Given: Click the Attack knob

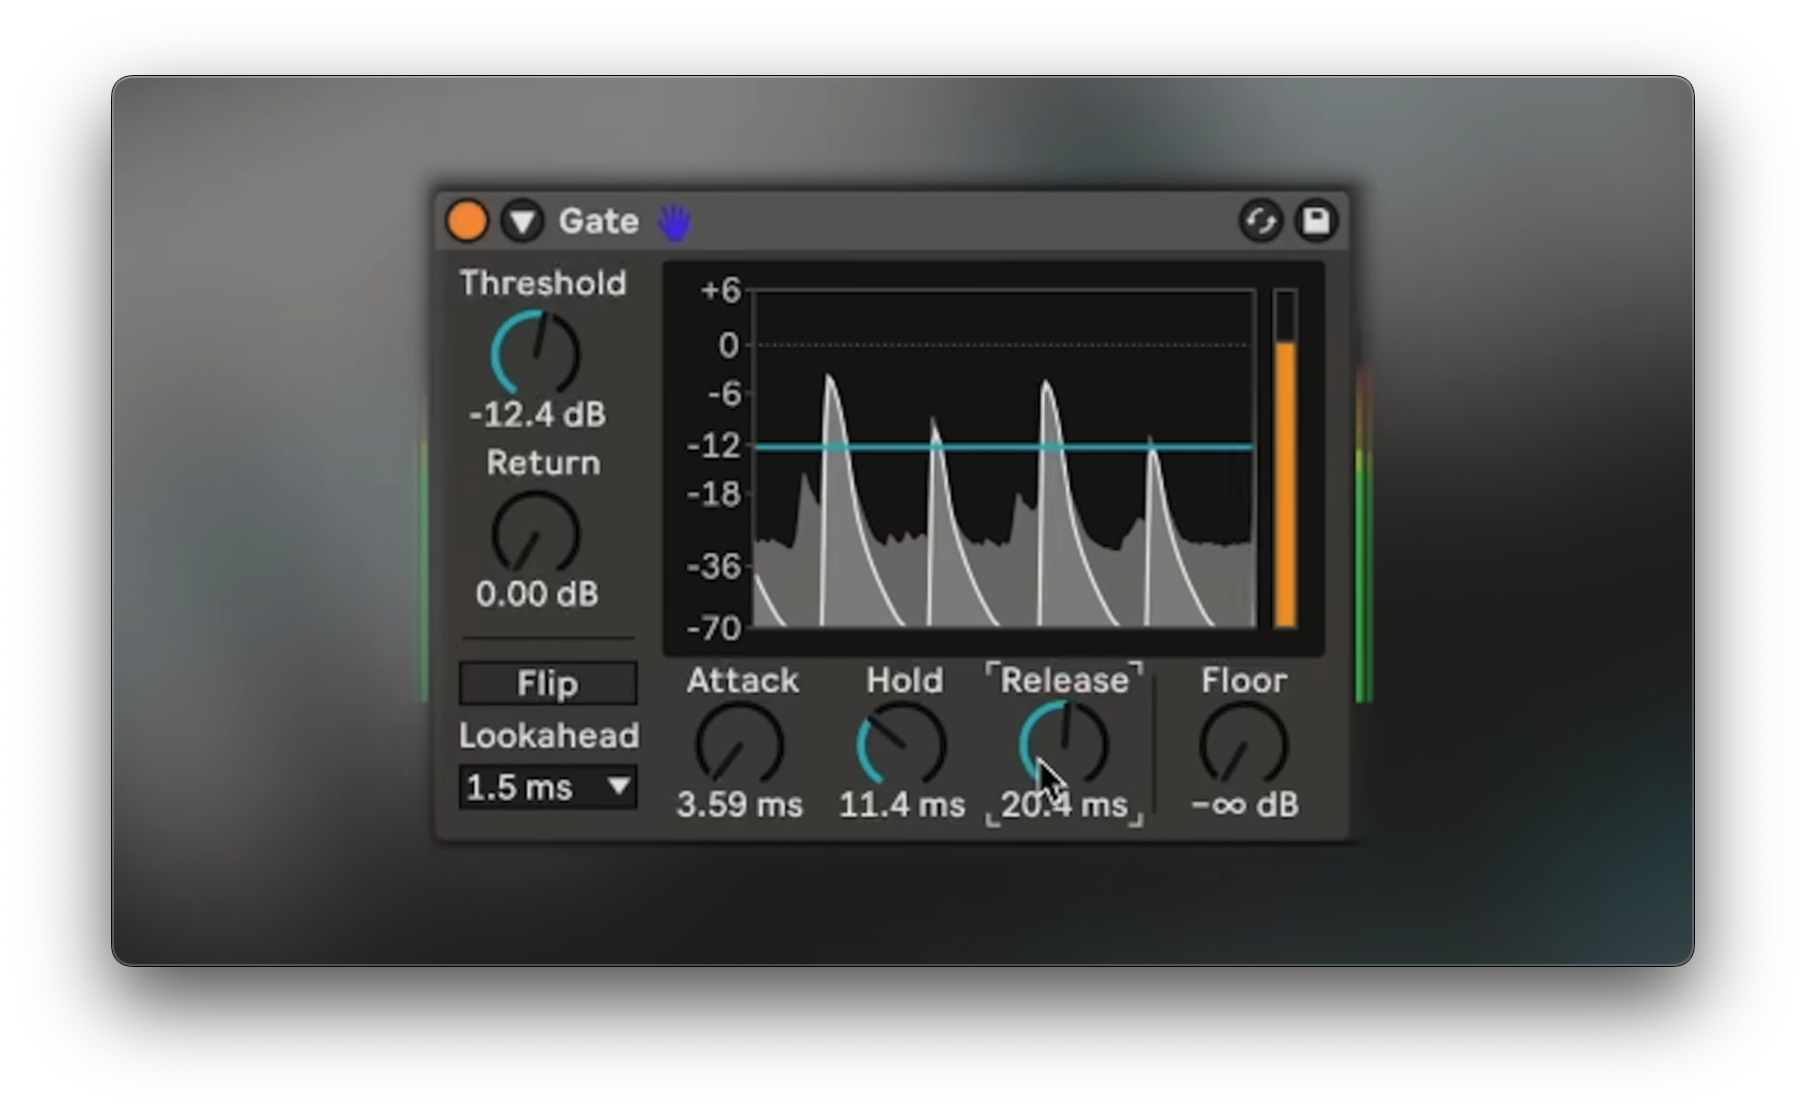Looking at the screenshot, I should (x=740, y=746).
